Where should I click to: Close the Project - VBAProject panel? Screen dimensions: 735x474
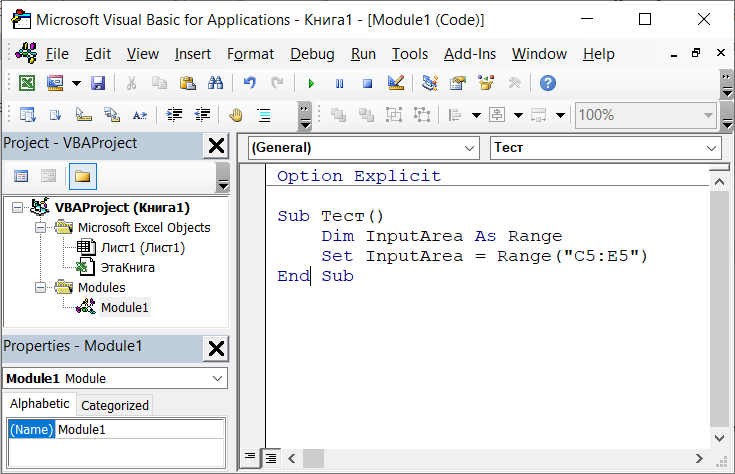216,146
